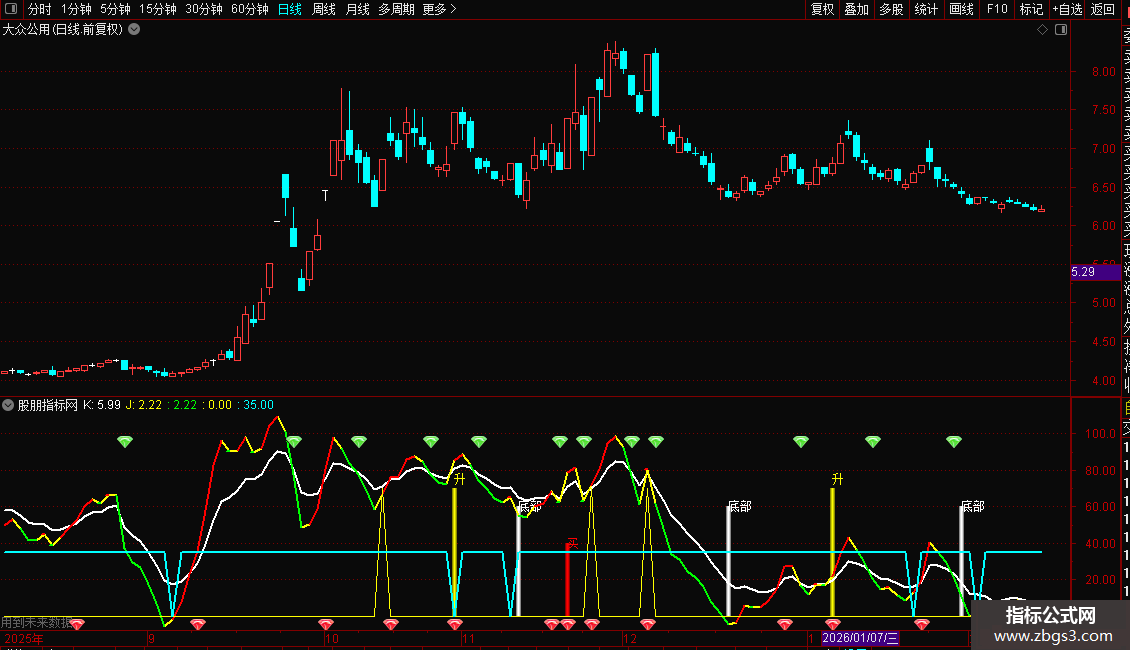Click the leftmost red diamond signal marker
This screenshot has height=650, width=1130.
click(x=77, y=625)
